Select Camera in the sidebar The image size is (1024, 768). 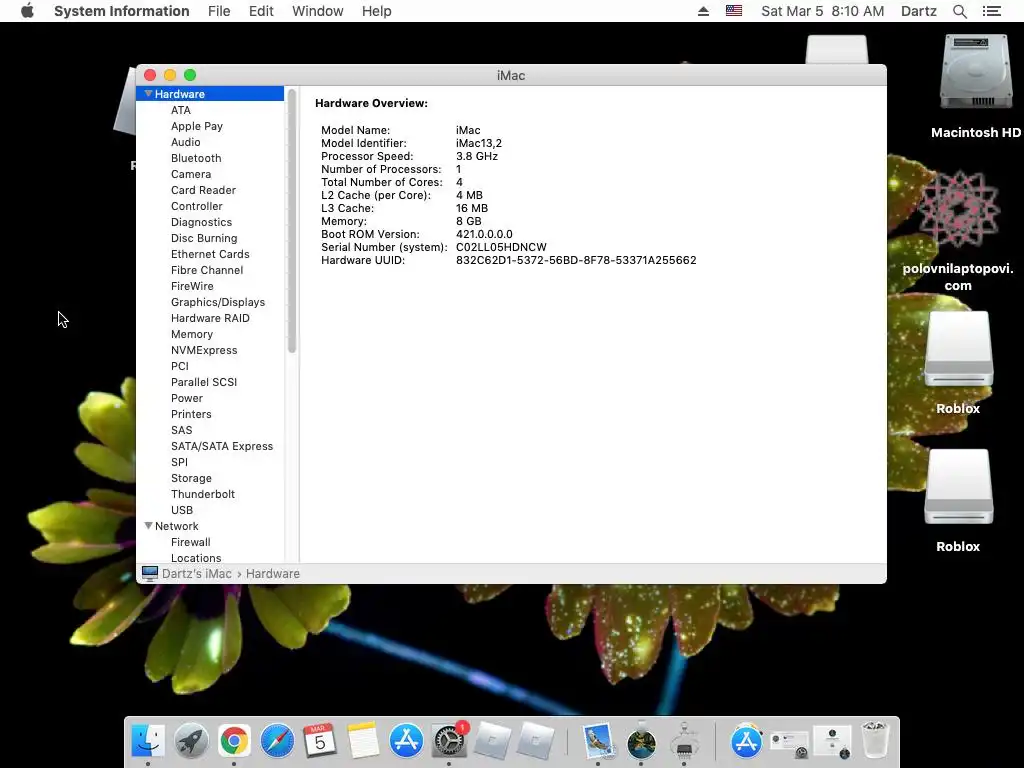[191, 174]
